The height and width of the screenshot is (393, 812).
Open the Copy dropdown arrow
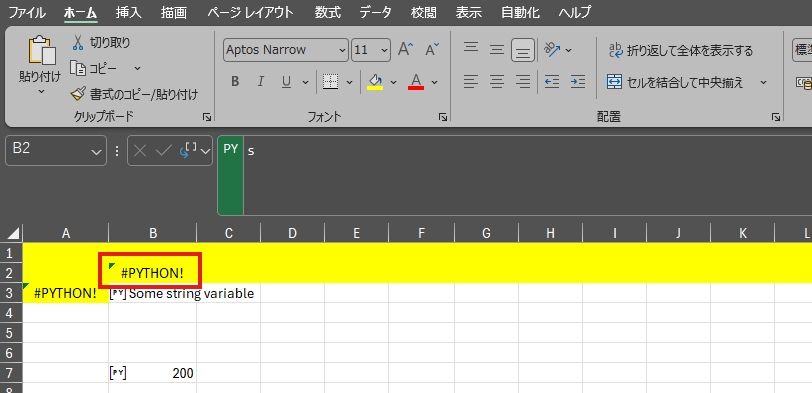(x=137, y=68)
